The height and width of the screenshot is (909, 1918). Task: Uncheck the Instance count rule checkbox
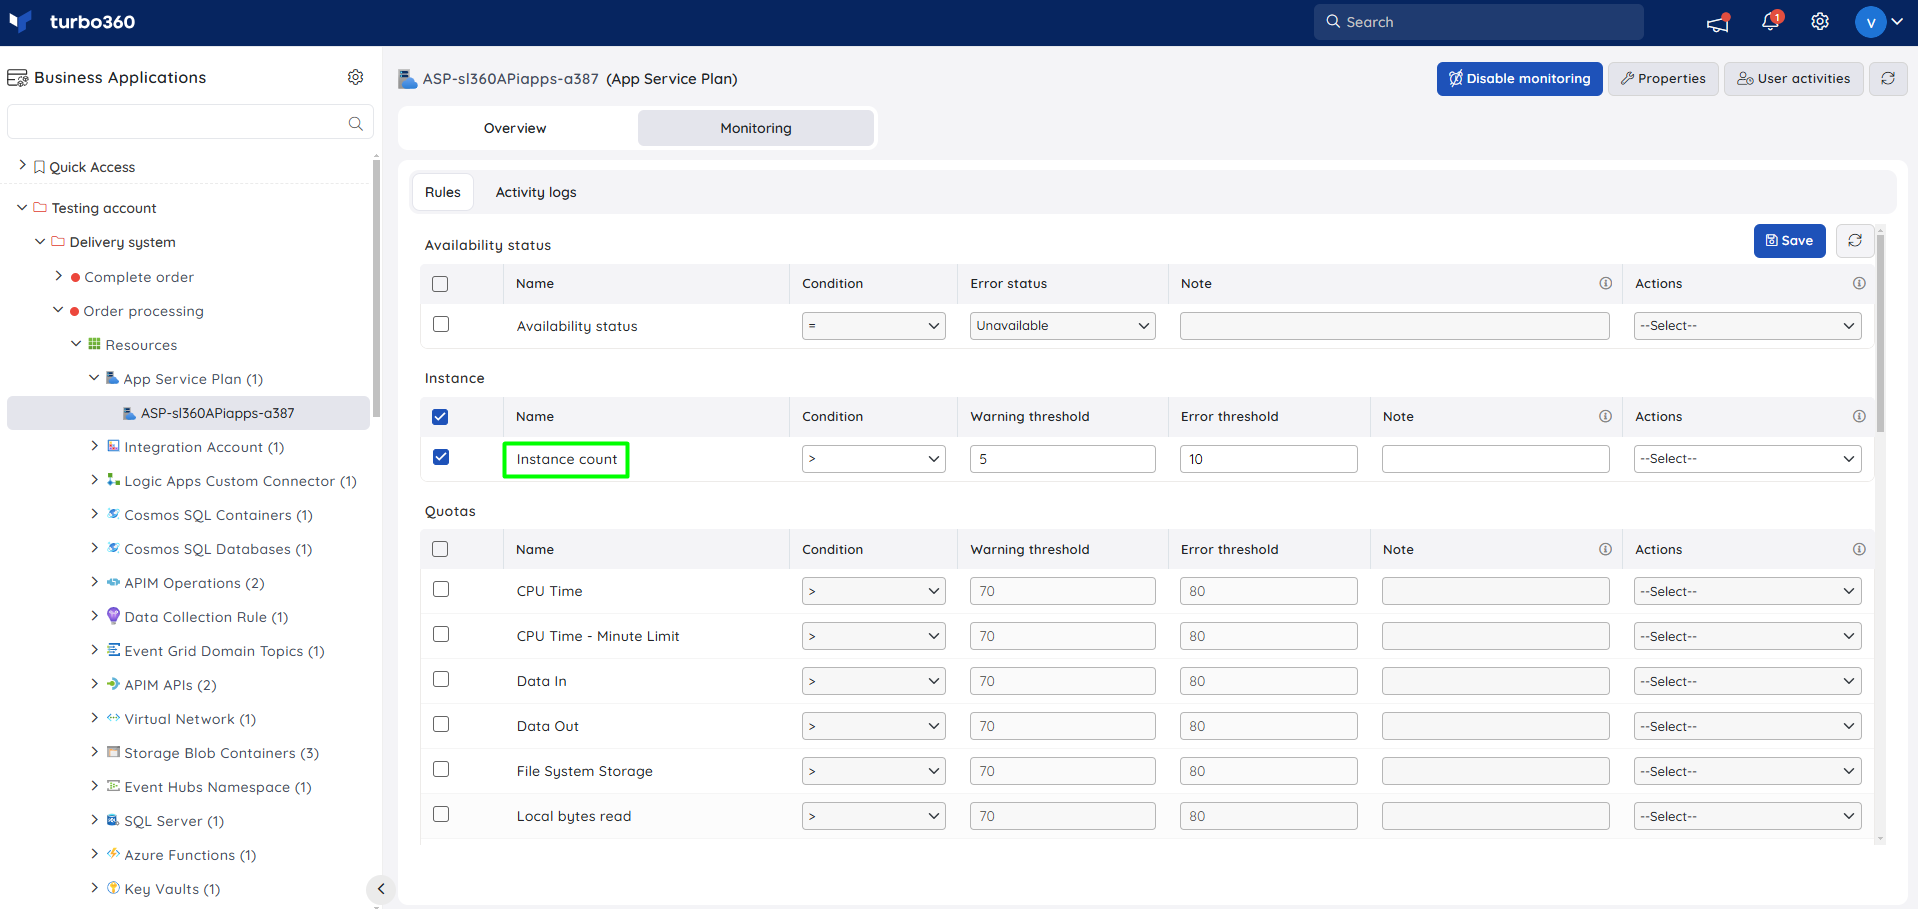click(441, 458)
